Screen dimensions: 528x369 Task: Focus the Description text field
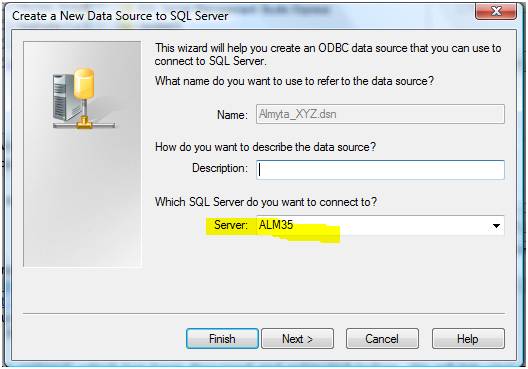[x=380, y=170]
